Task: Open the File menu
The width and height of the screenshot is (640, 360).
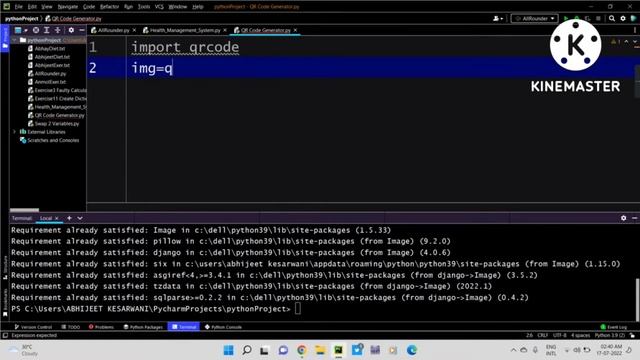Action: click(x=18, y=7)
